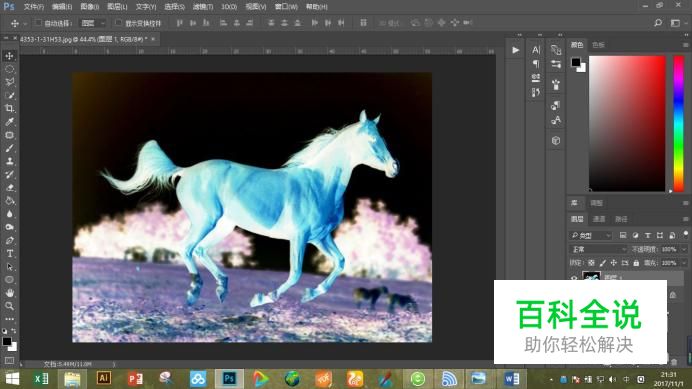
Task: Switch to the 调整 (Adjustments) tab
Action: point(596,203)
